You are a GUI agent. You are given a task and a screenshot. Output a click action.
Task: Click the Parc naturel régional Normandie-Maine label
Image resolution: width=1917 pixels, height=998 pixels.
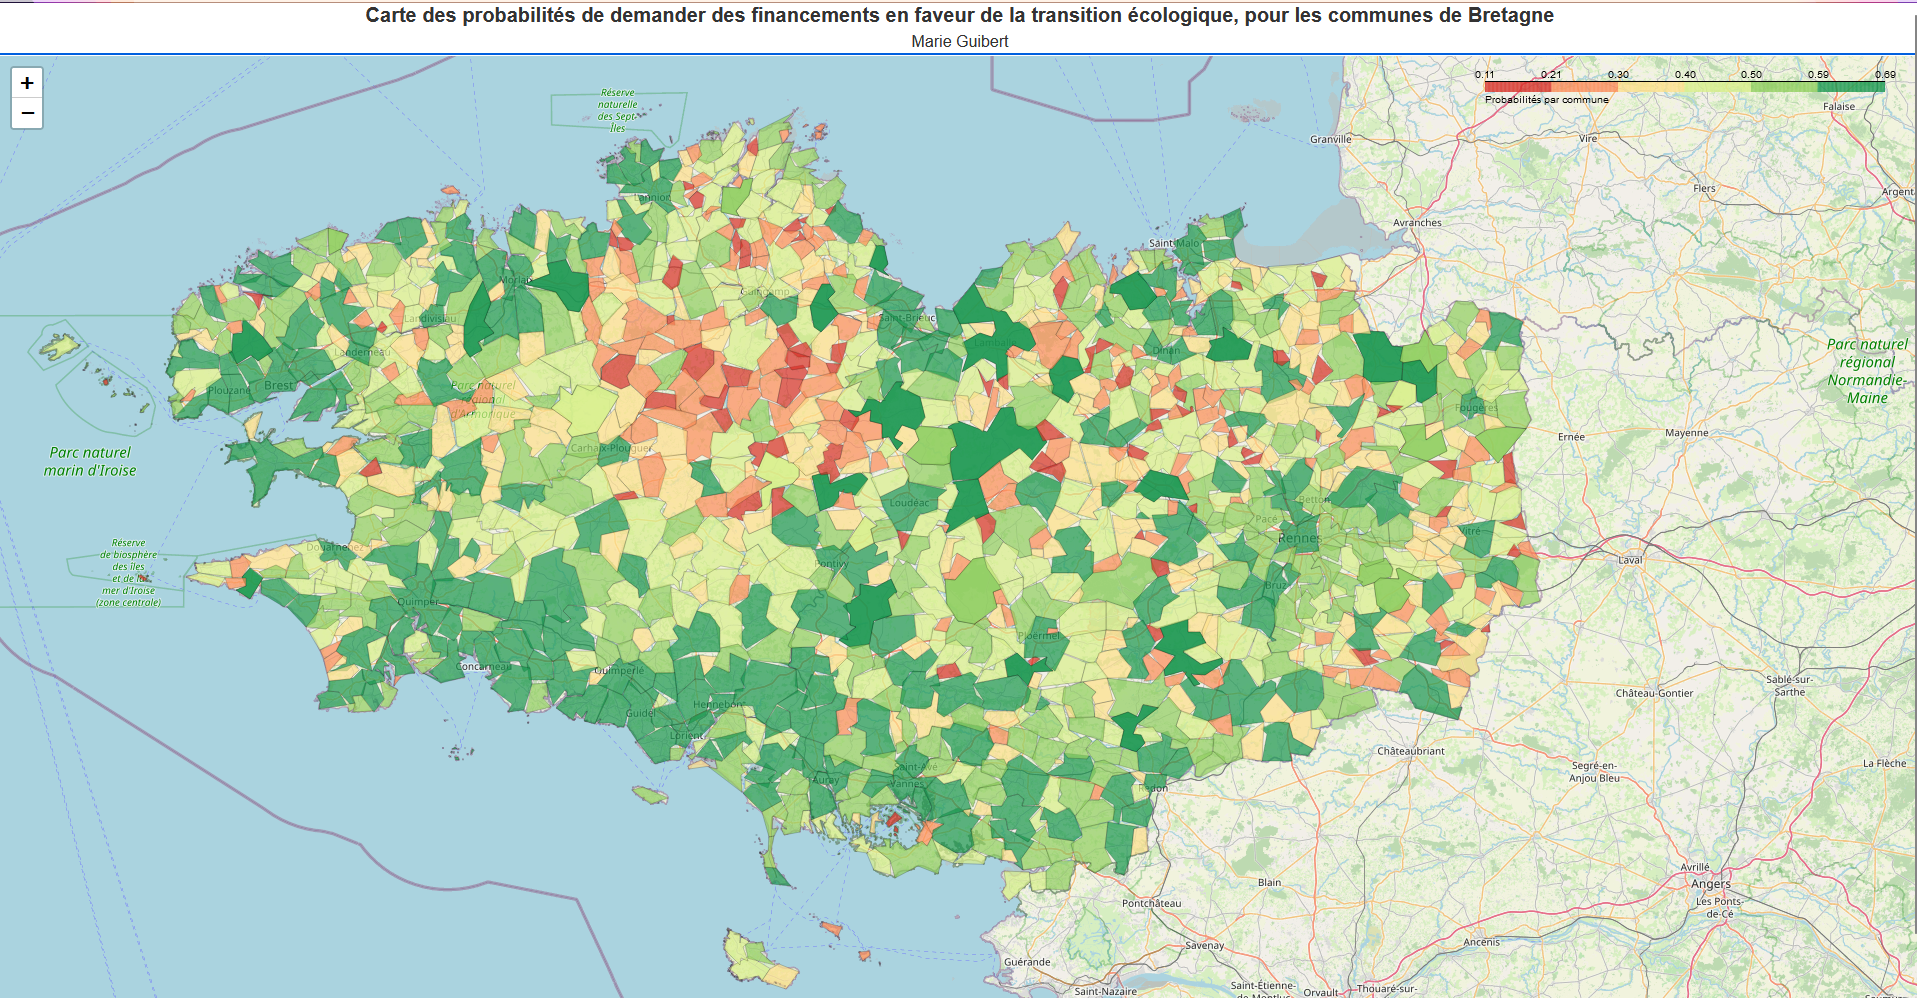(1866, 371)
